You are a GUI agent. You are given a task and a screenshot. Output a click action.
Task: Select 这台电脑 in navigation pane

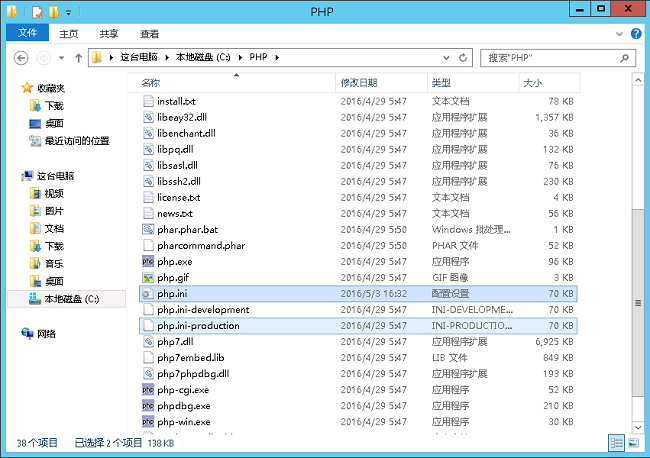click(x=55, y=176)
